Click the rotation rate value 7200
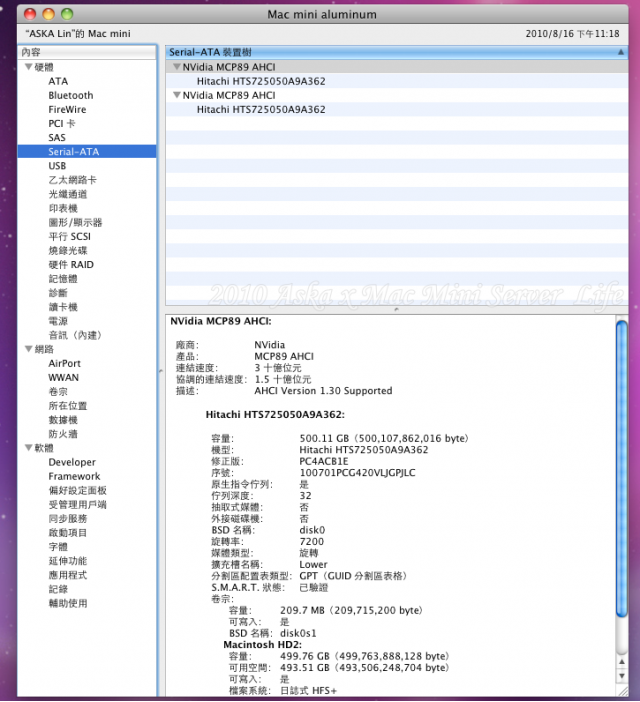Screen dimensions: 640x702 pyautogui.click(x=311, y=542)
